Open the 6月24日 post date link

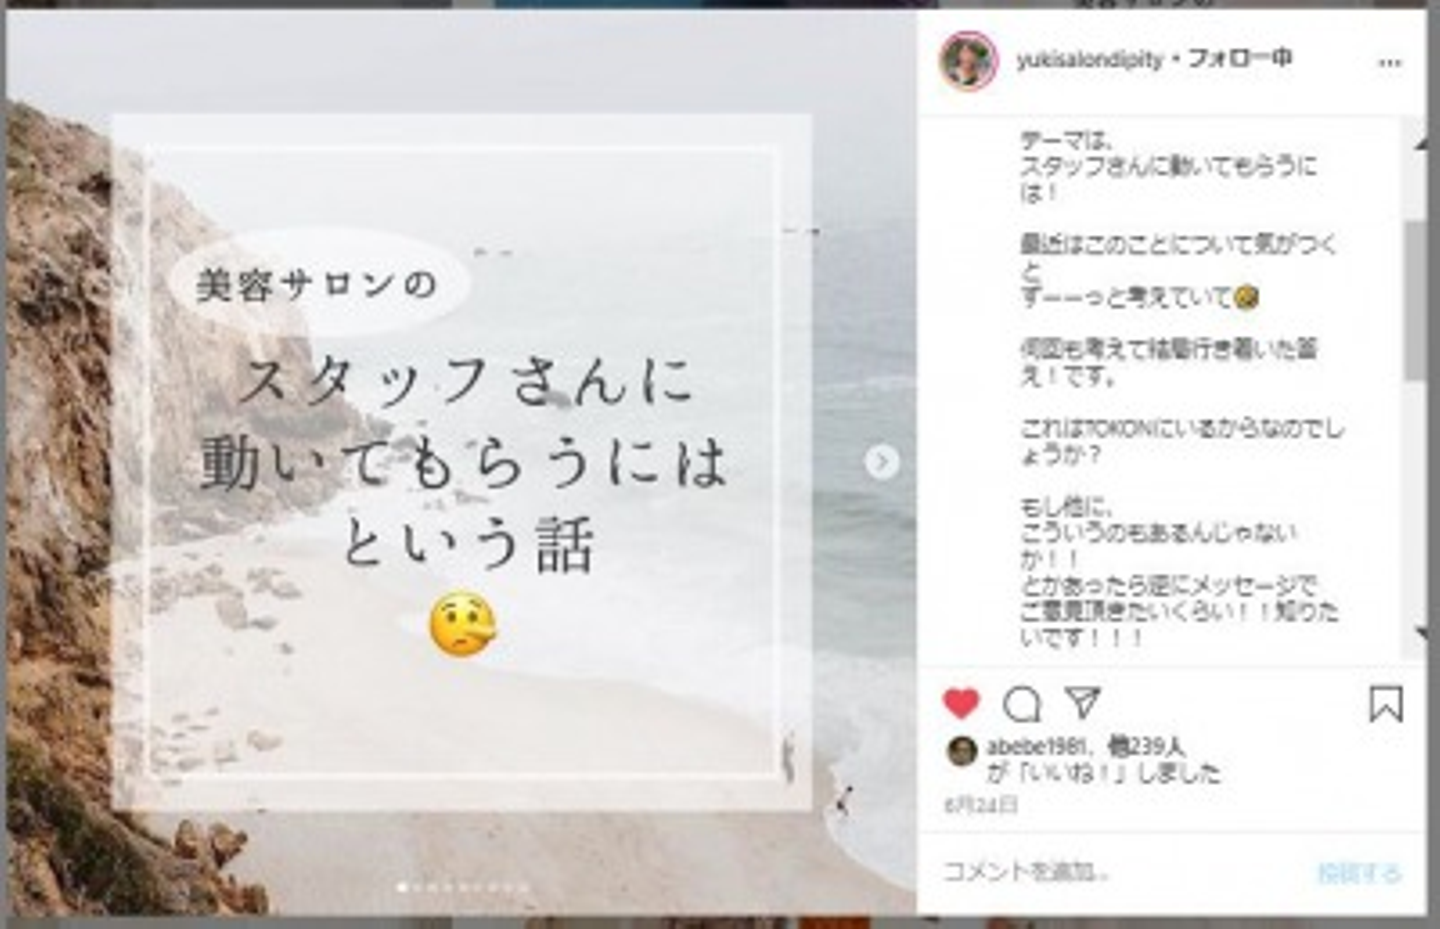click(981, 805)
